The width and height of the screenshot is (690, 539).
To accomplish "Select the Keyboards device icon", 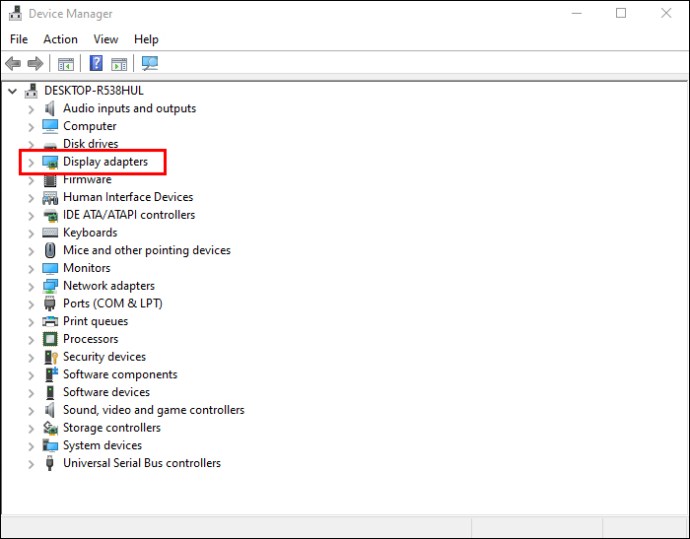I will coord(50,233).
